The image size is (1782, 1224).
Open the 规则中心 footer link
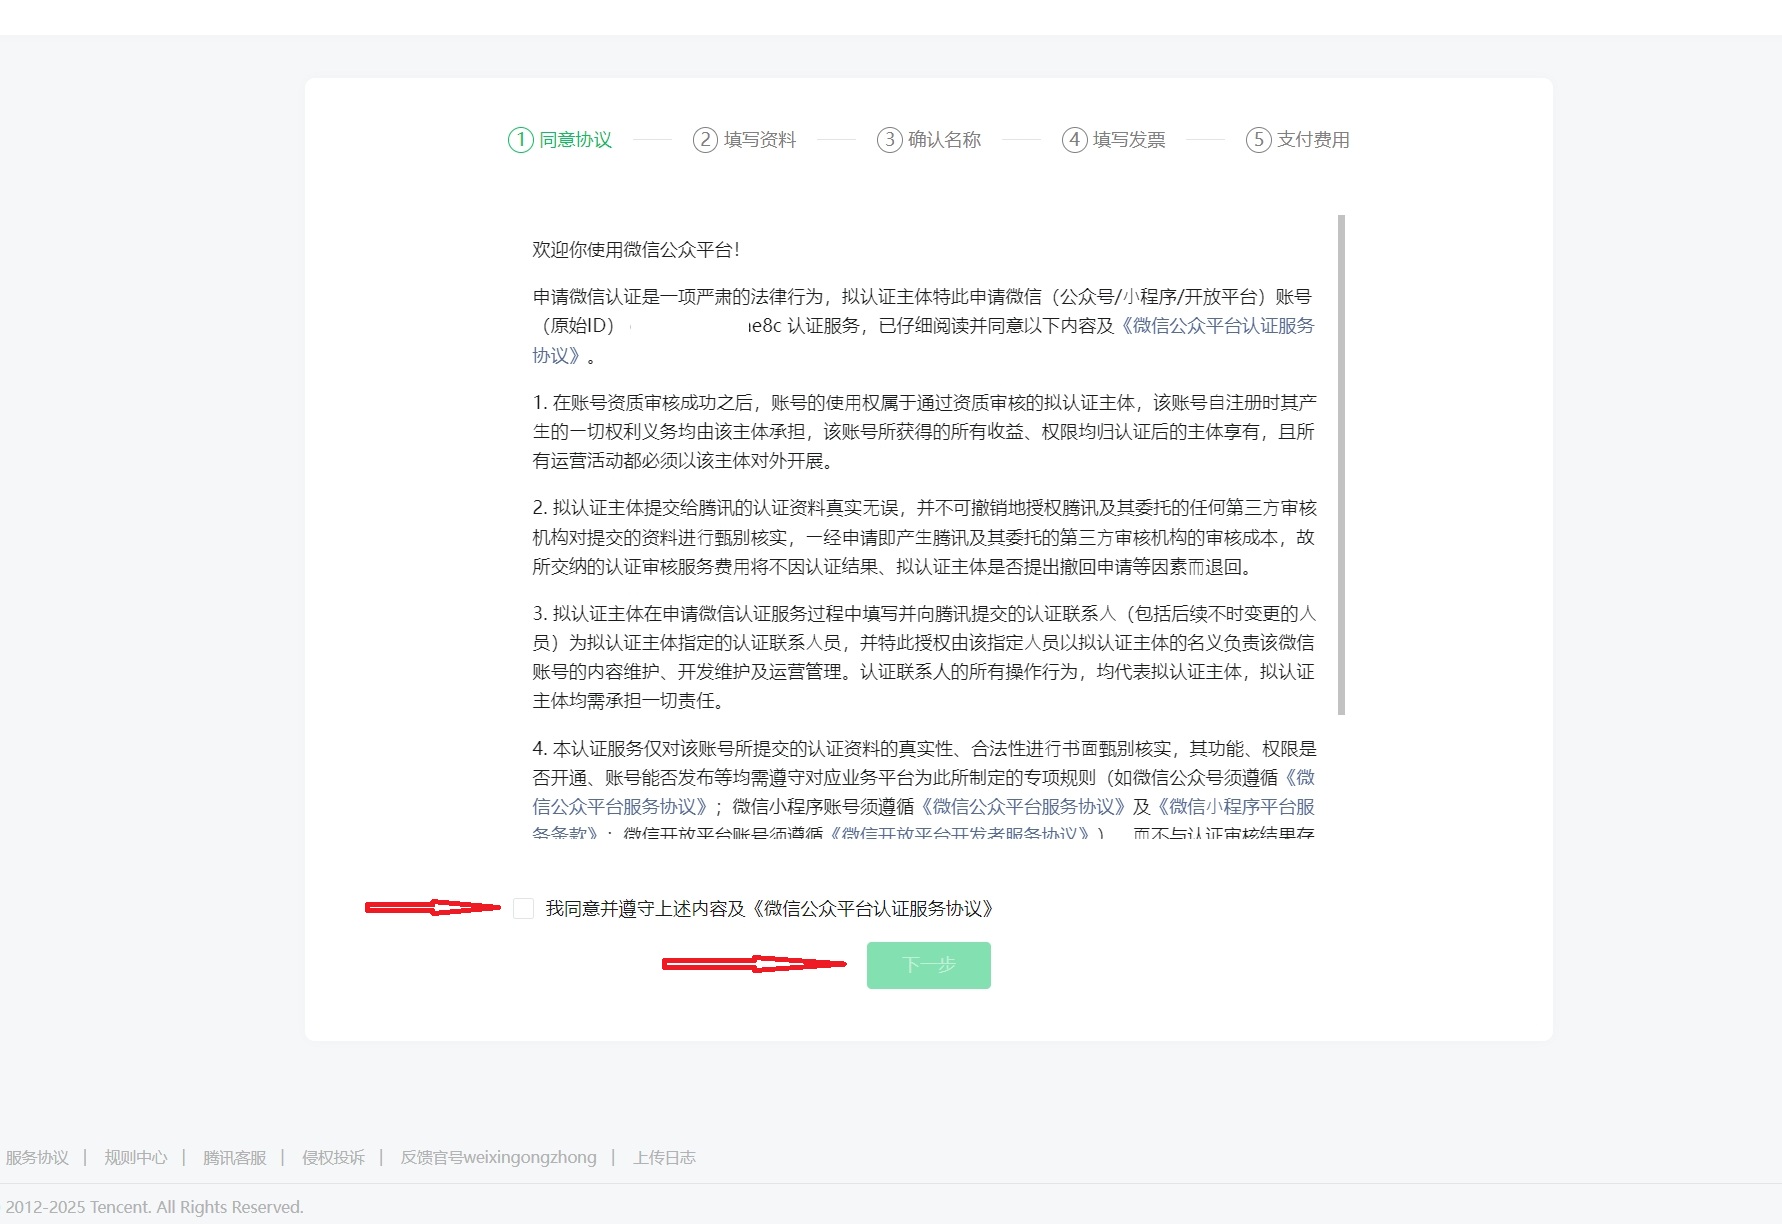(x=136, y=1157)
